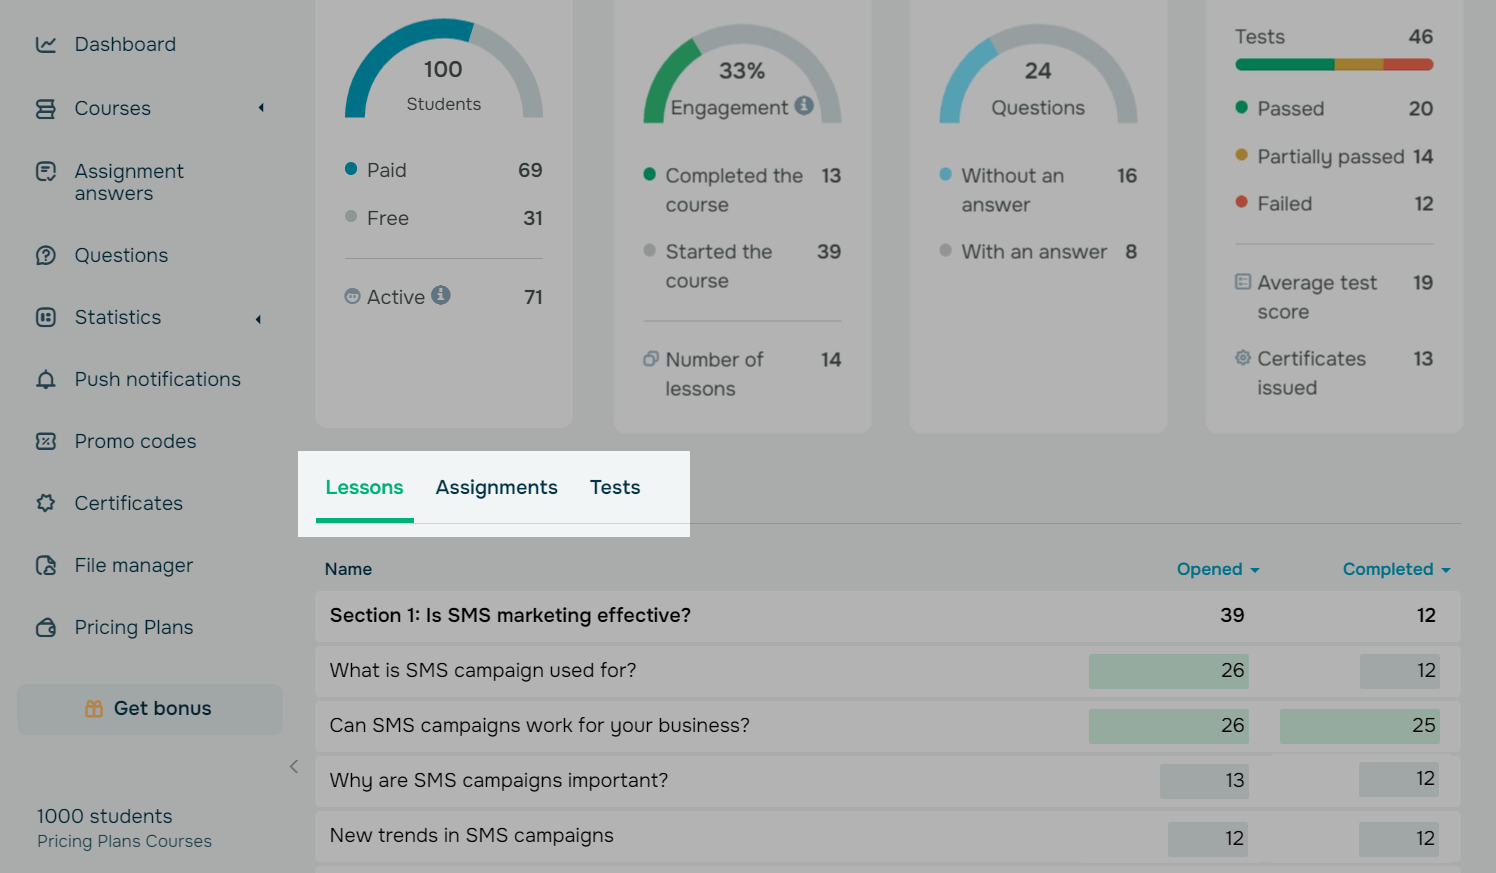This screenshot has height=873, width=1496.
Task: Click the File manager icon
Action: pos(46,566)
